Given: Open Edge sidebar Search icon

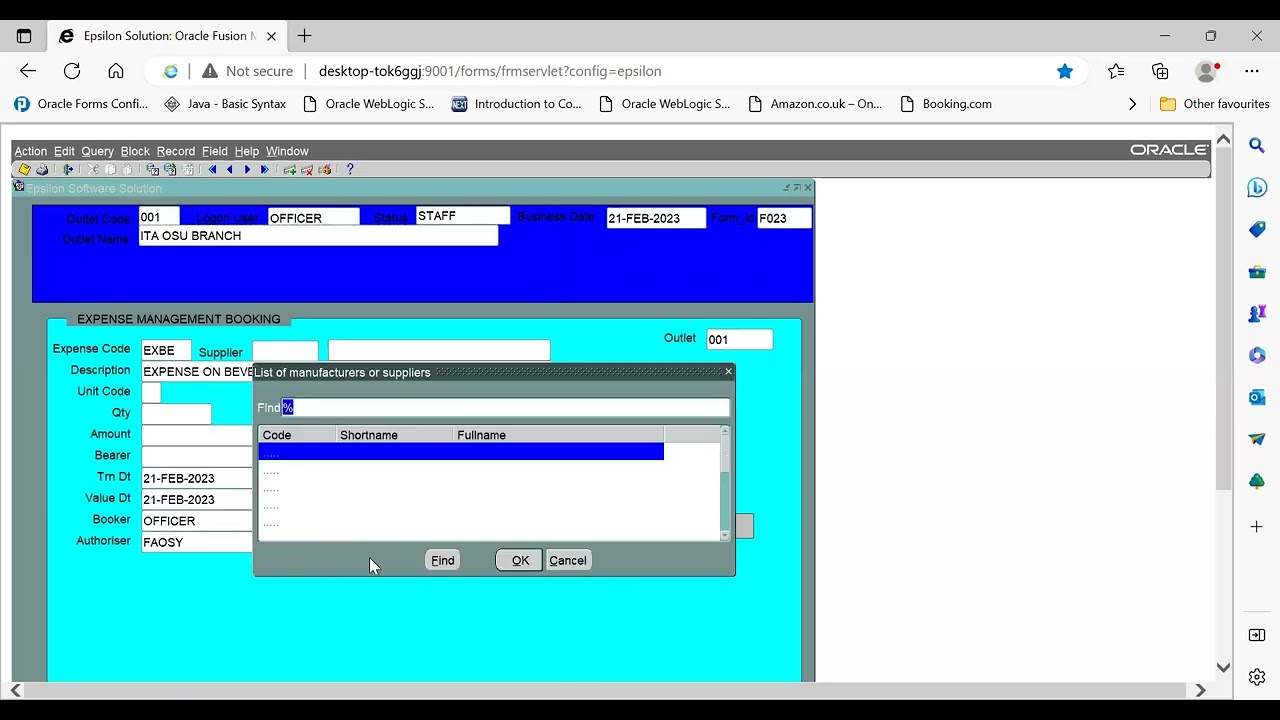Looking at the screenshot, I should pos(1257,146).
